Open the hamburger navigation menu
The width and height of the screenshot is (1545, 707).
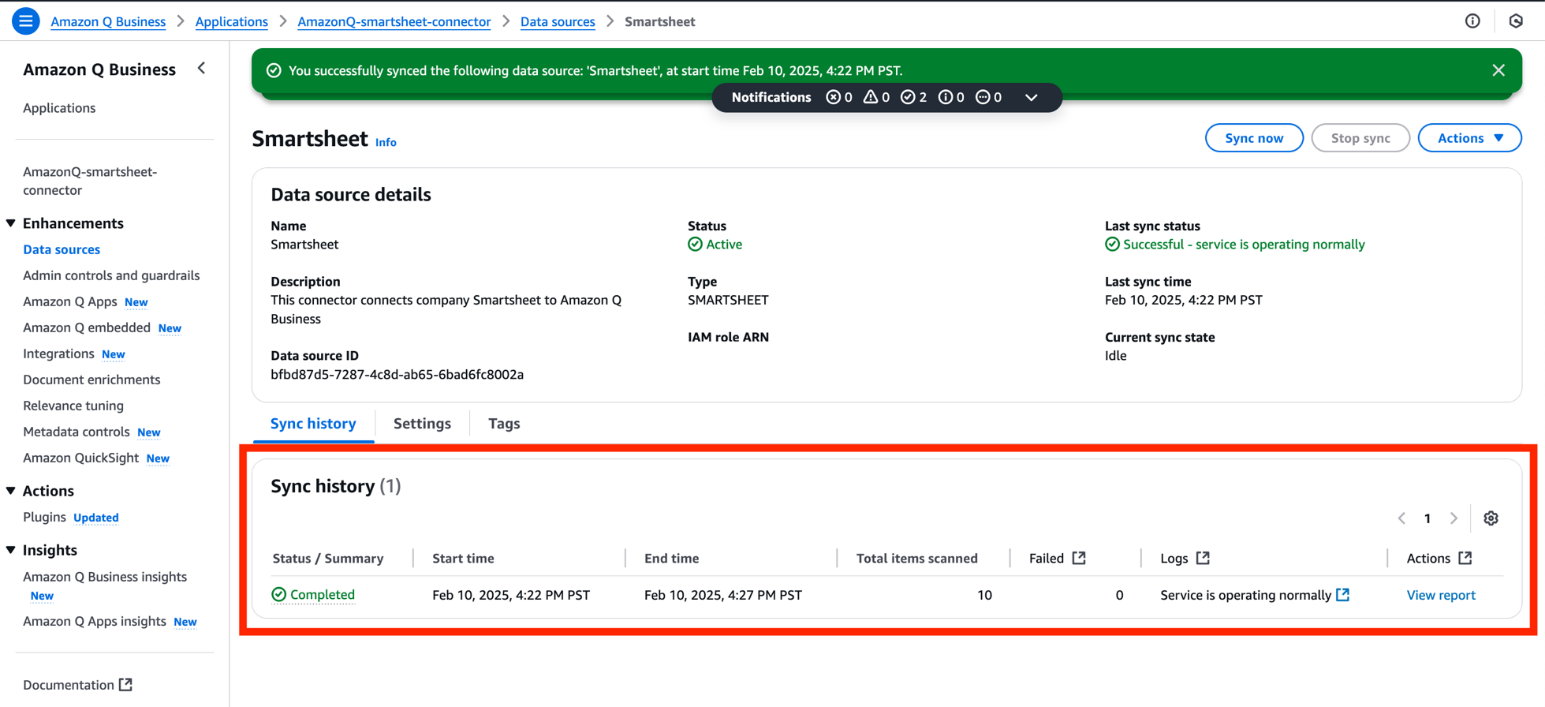[25, 20]
